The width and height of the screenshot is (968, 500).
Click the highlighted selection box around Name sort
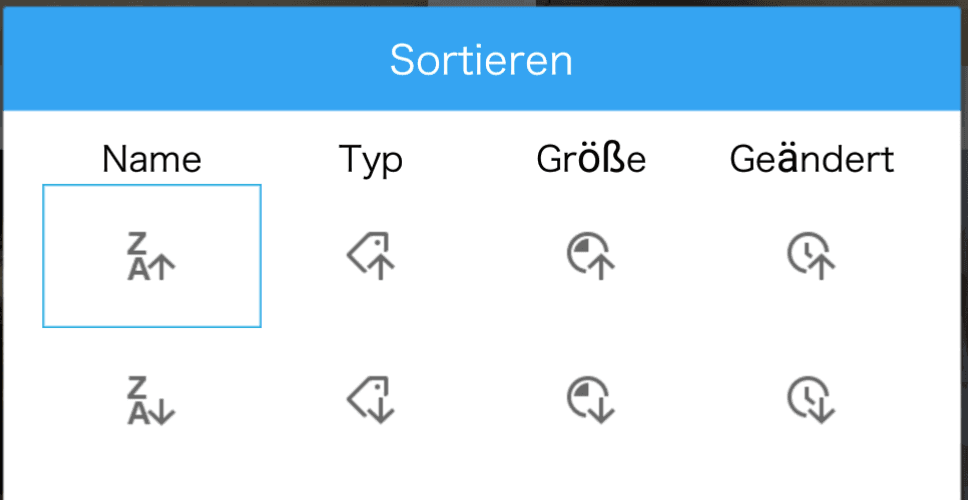(x=152, y=256)
